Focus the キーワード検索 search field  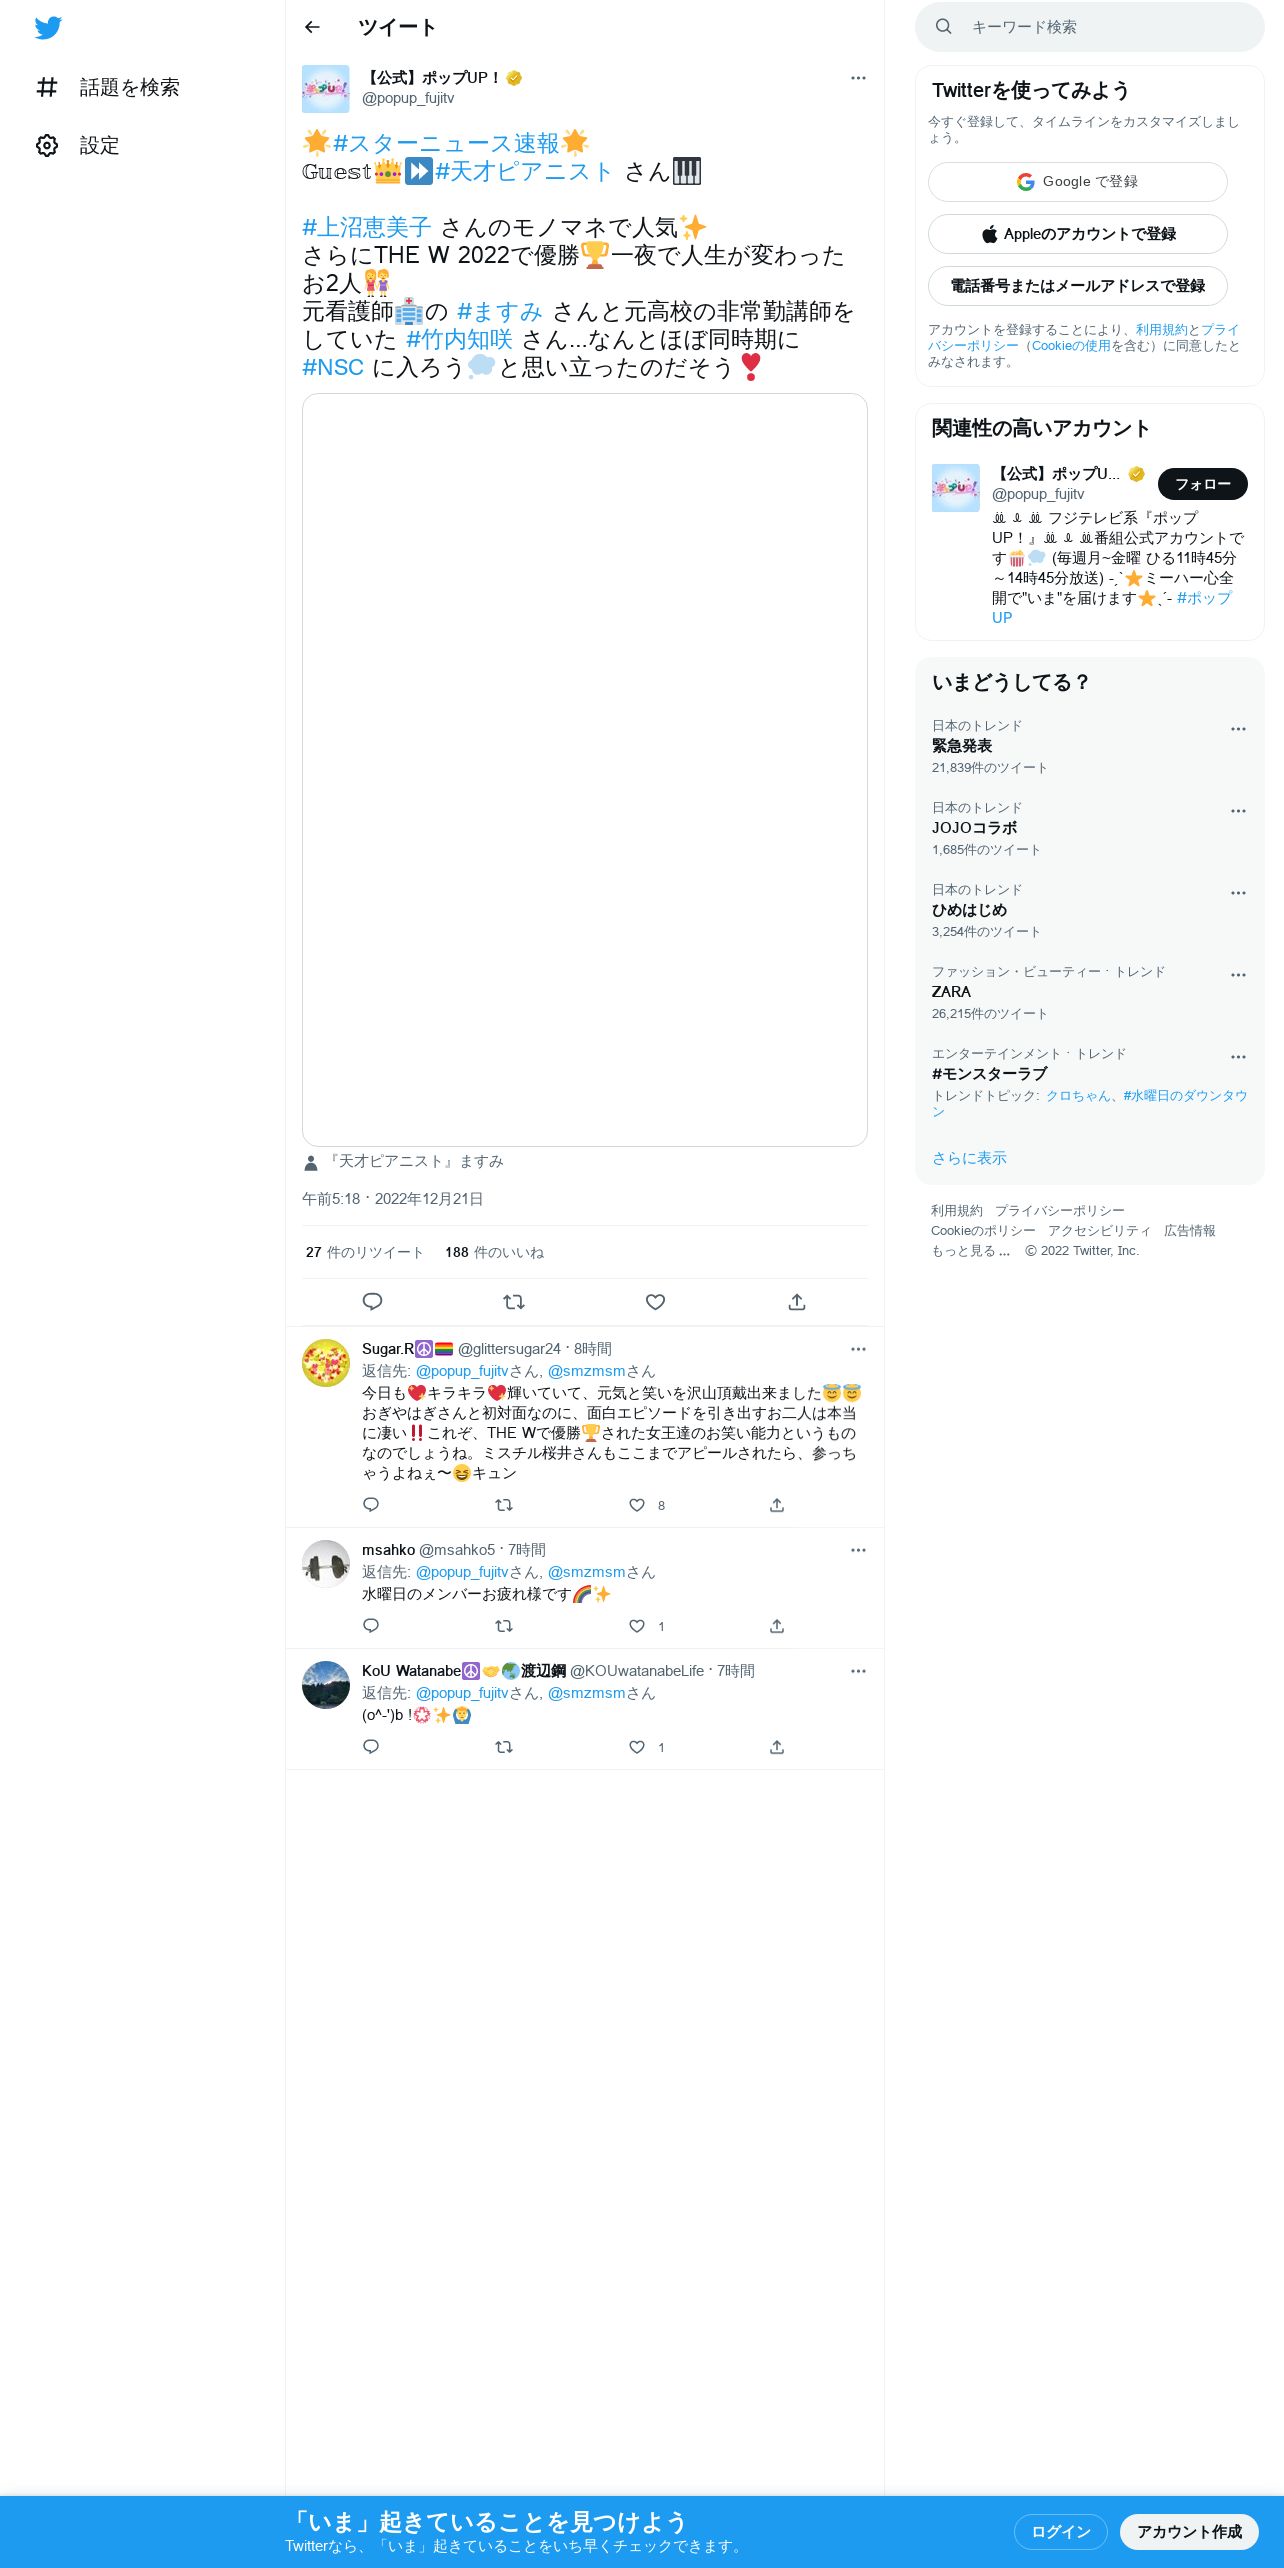[1090, 27]
